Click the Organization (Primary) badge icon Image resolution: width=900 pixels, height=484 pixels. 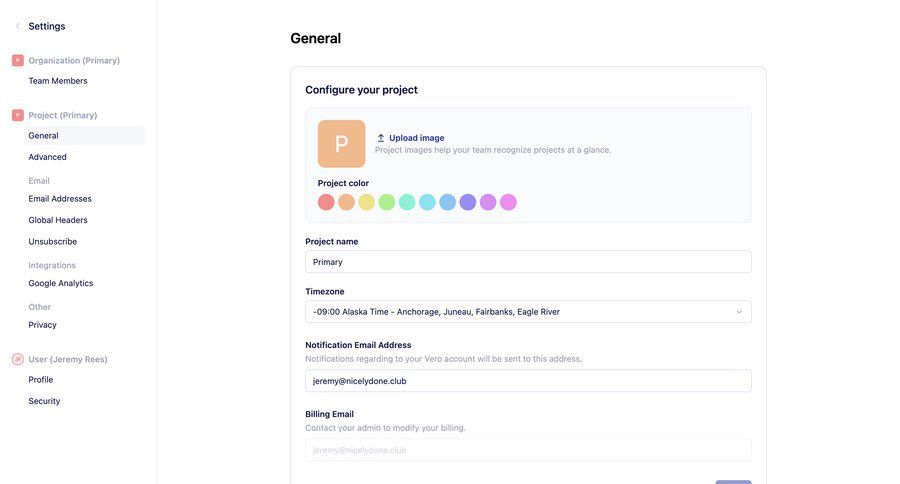point(18,61)
